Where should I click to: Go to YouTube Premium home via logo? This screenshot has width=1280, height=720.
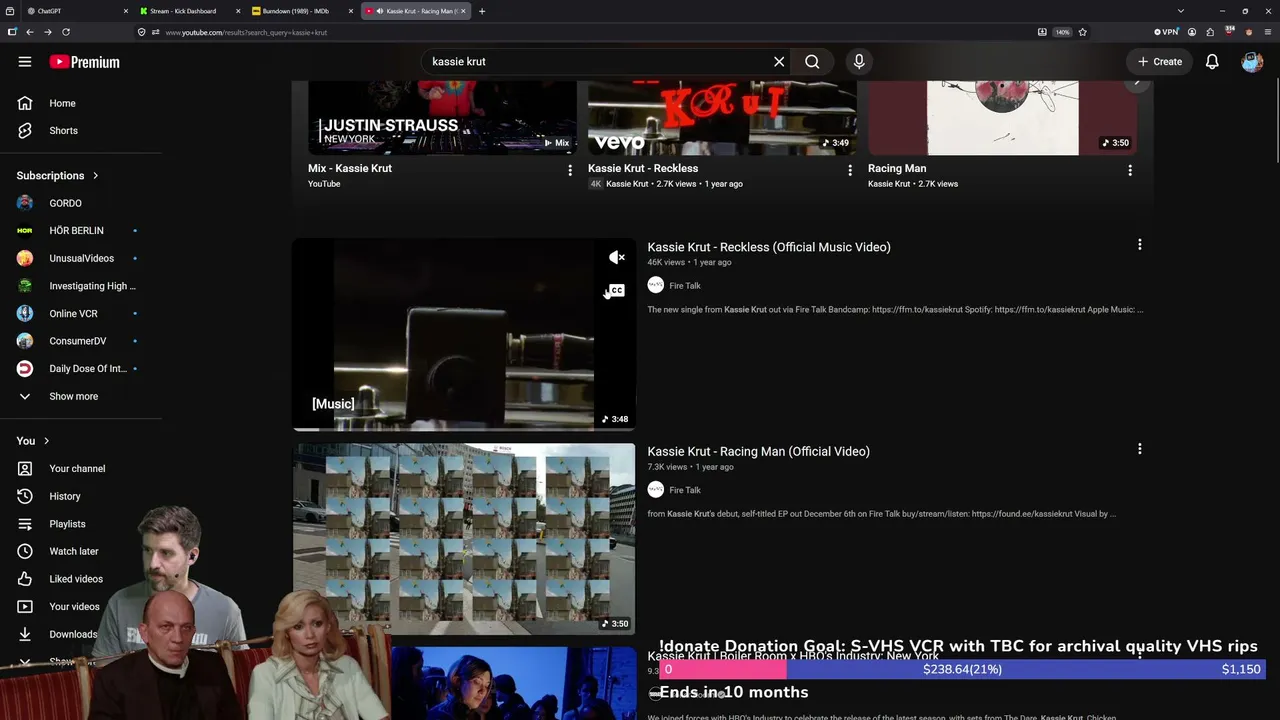click(84, 62)
